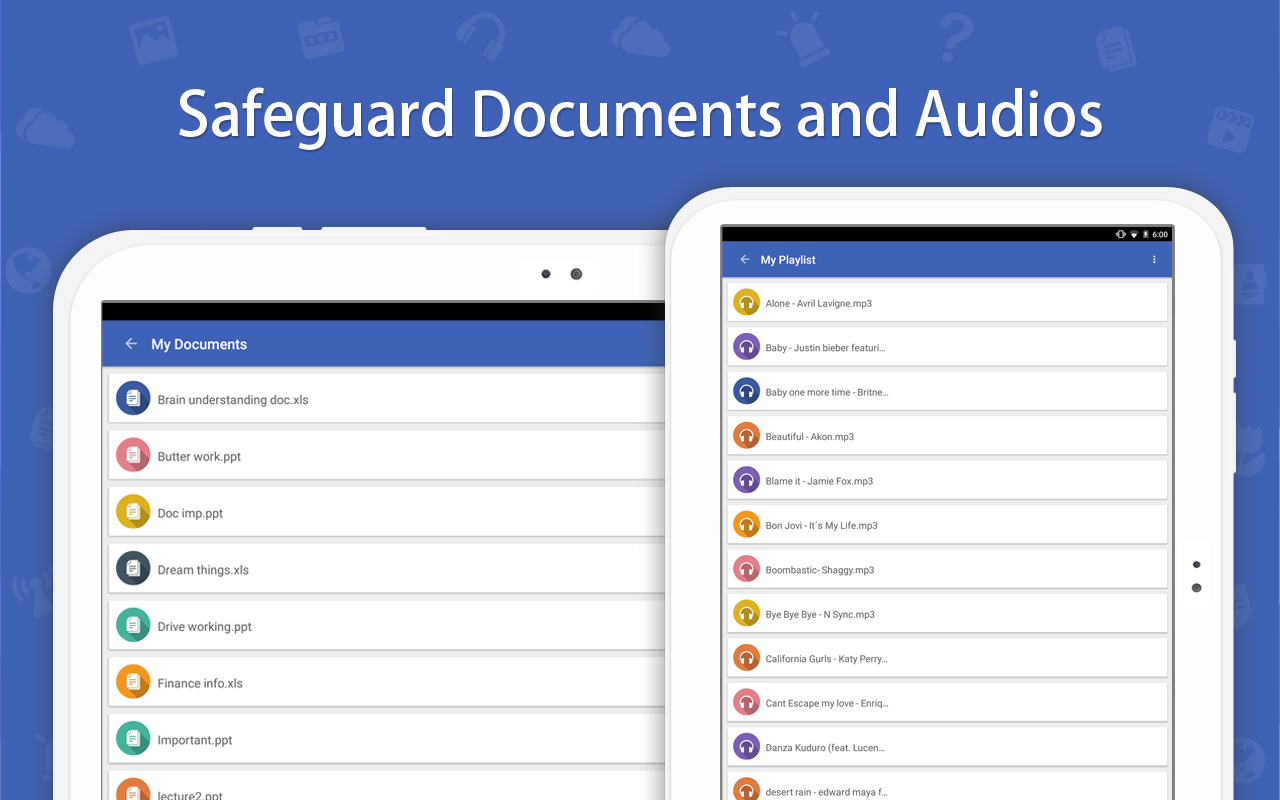
Task: Click the Butter work.ppt pink document icon
Action: coord(133,456)
